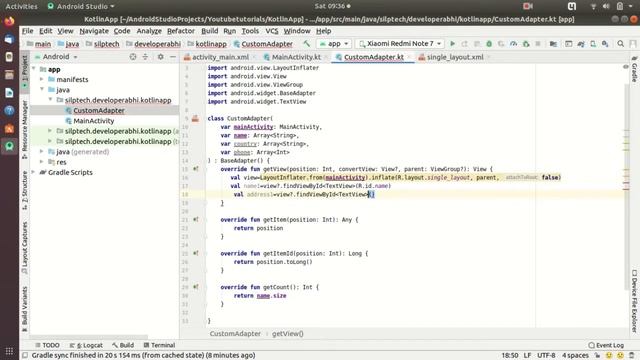Click the LF line separator in status bar
Screen dimensions: 640x360
pos(527,356)
